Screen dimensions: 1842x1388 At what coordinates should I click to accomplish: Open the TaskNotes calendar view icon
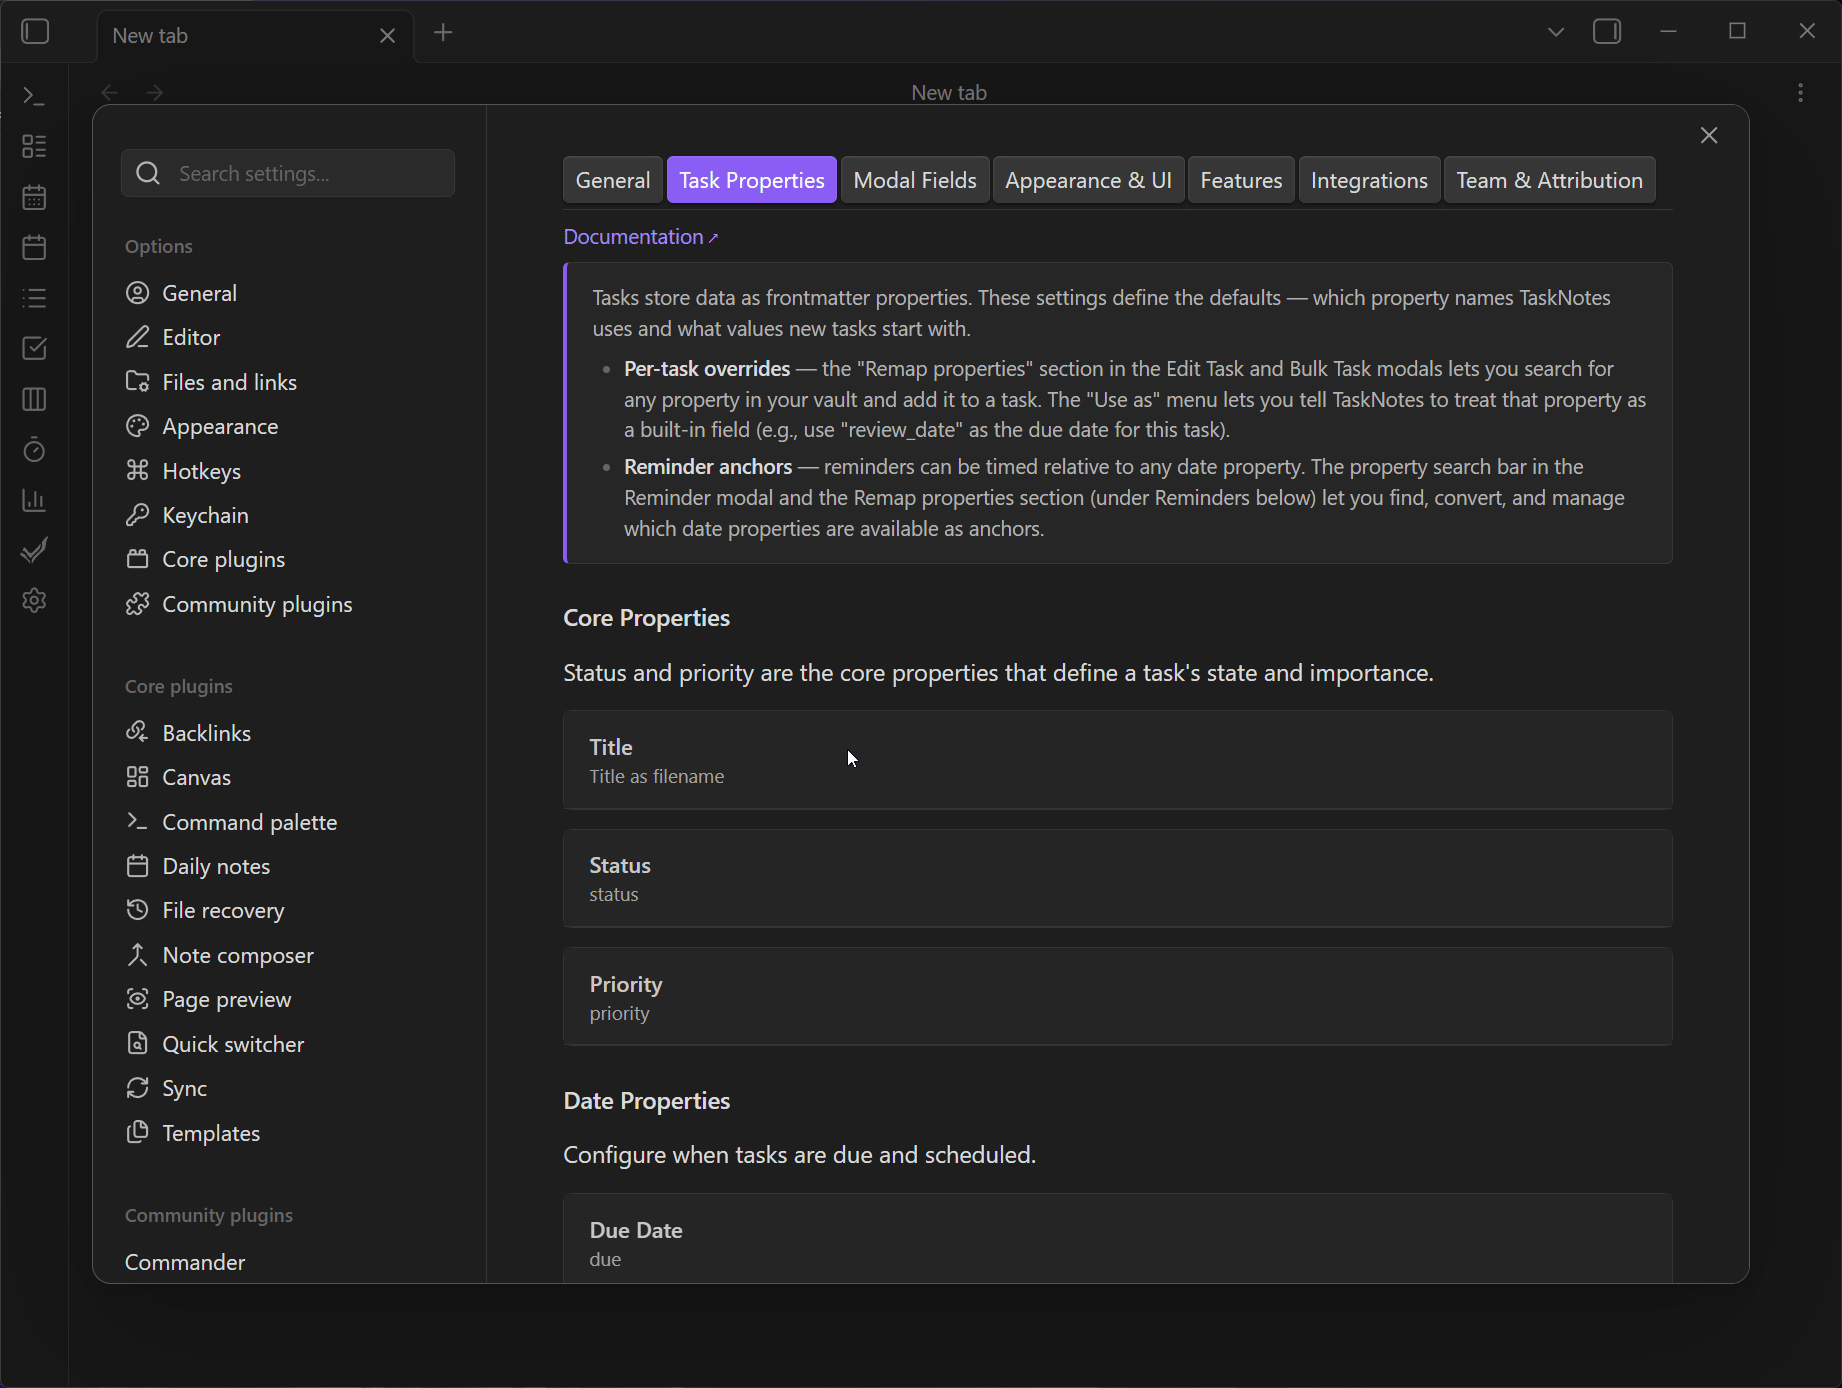tap(34, 196)
